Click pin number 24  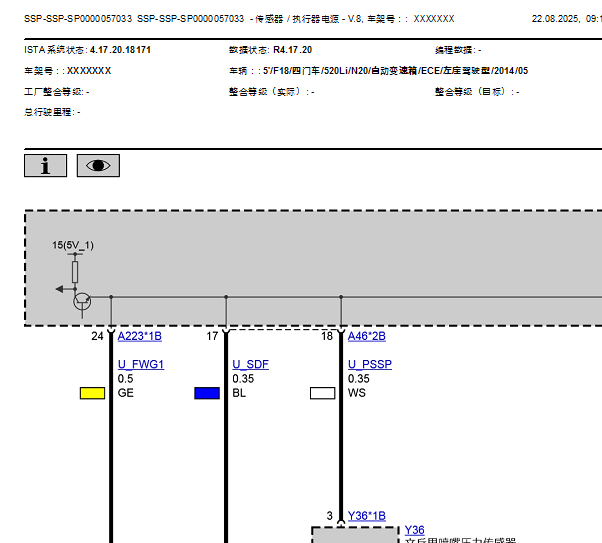tap(97, 336)
